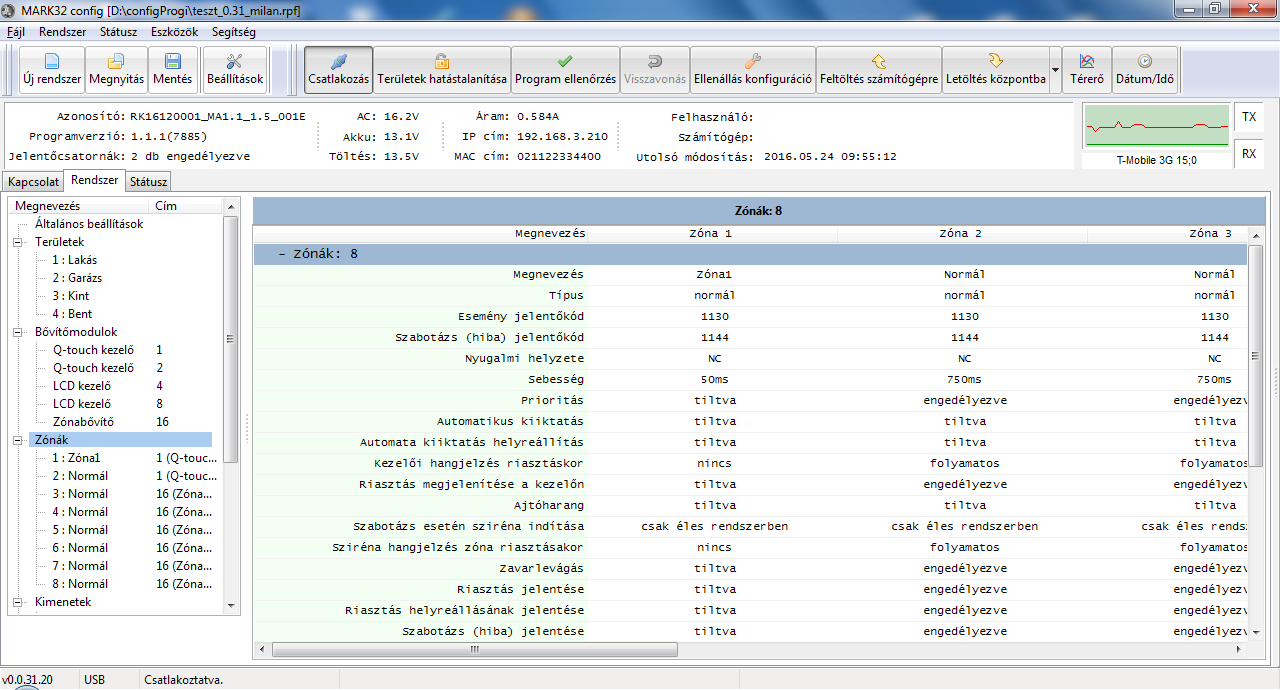Select zone '1 : Zóna1' in the tree

77,458
